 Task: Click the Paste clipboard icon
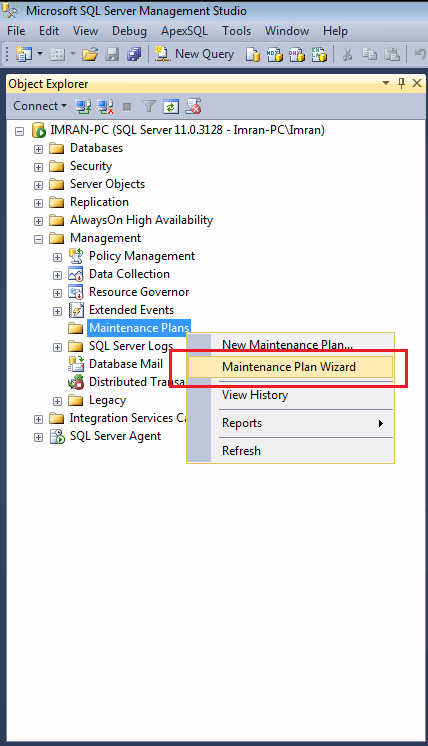coord(392,54)
